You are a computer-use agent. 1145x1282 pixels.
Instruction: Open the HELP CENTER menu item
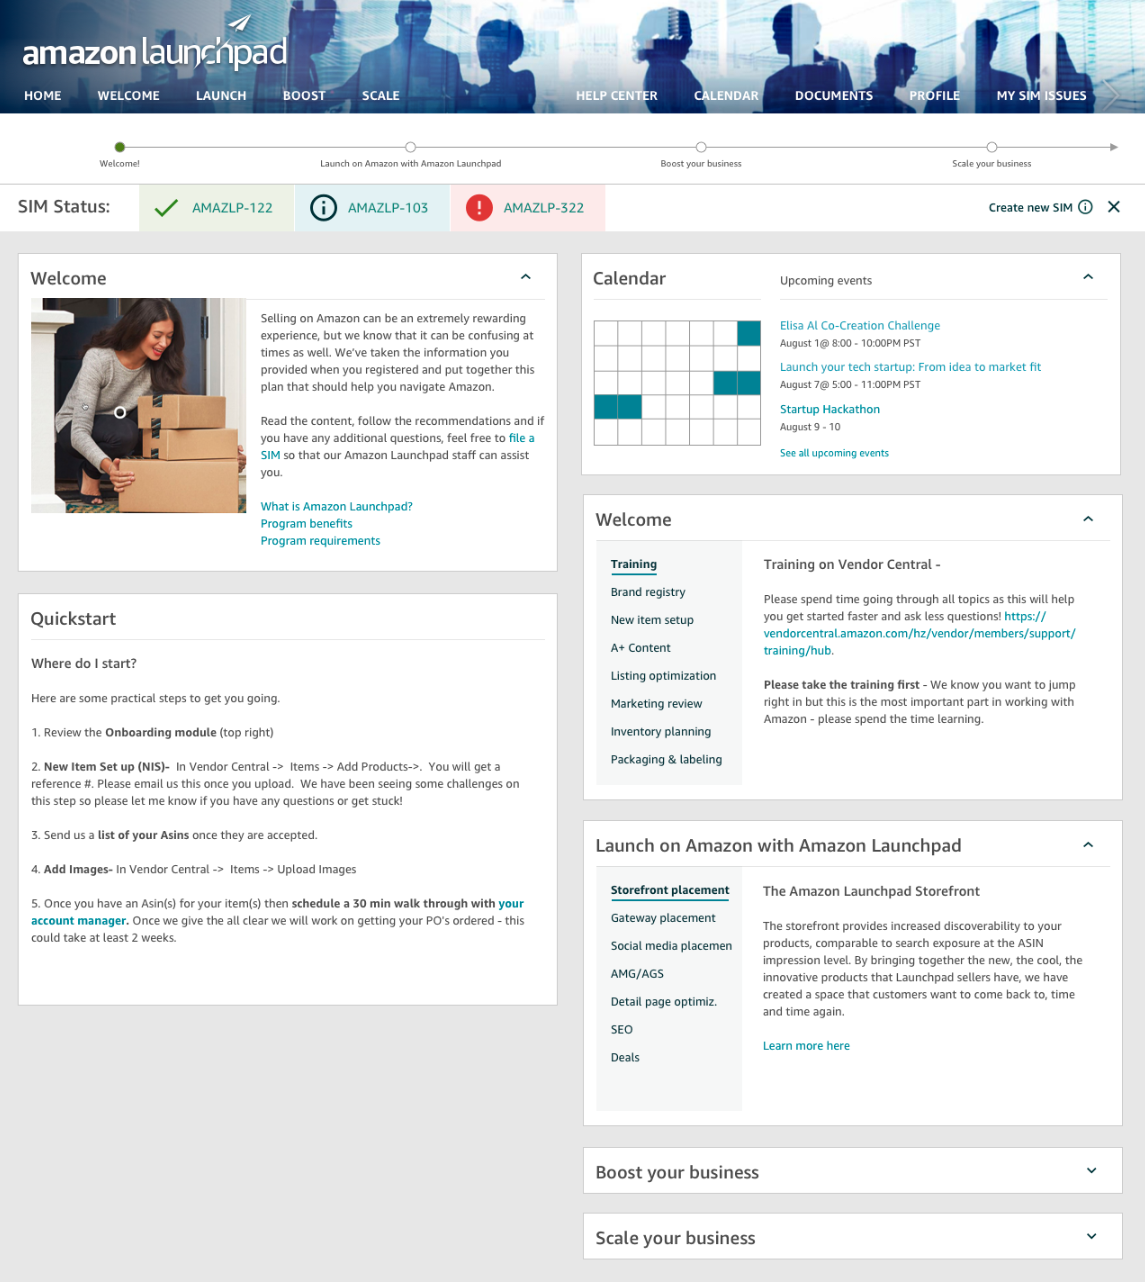click(616, 95)
